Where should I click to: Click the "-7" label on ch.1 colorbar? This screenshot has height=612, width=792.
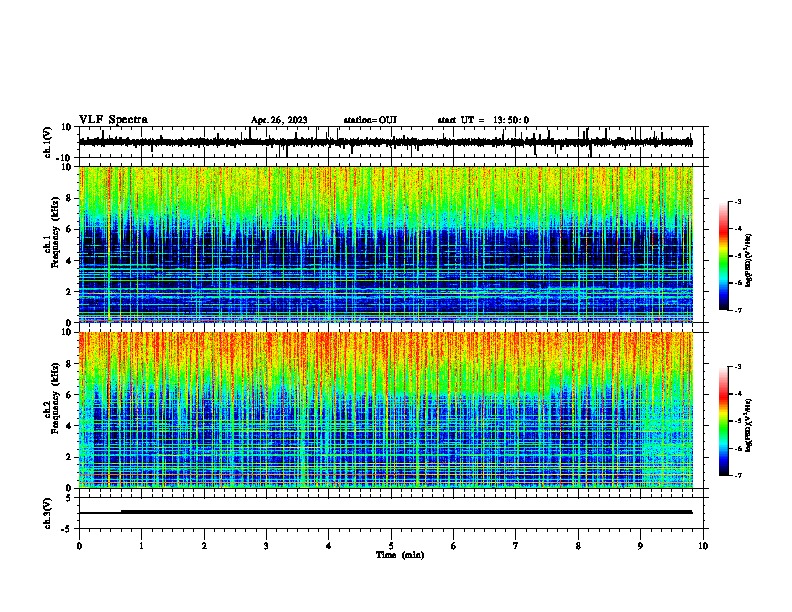(738, 310)
